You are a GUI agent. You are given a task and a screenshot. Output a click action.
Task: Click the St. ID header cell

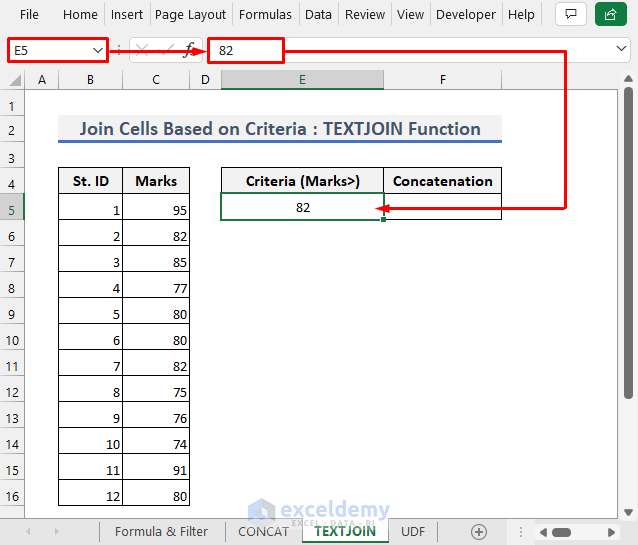tap(90, 181)
